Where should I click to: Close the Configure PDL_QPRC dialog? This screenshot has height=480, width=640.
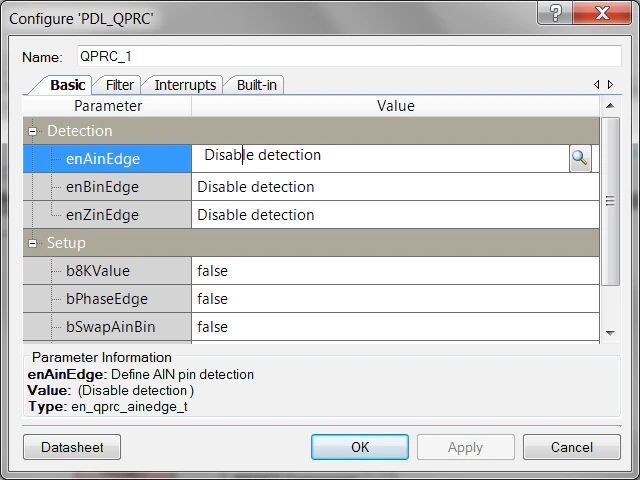[x=602, y=13]
